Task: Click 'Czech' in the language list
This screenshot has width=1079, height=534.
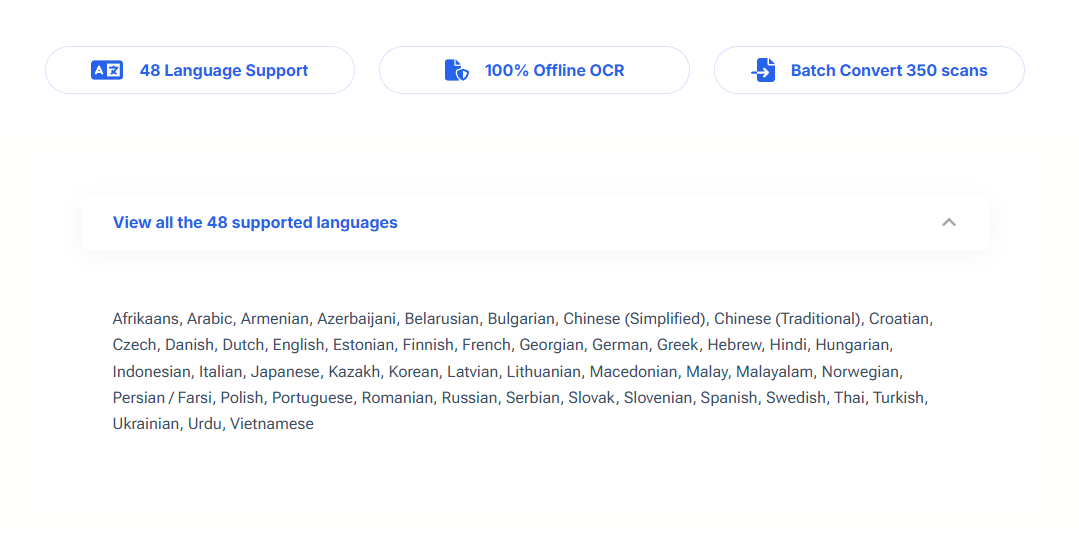Action: 134,345
